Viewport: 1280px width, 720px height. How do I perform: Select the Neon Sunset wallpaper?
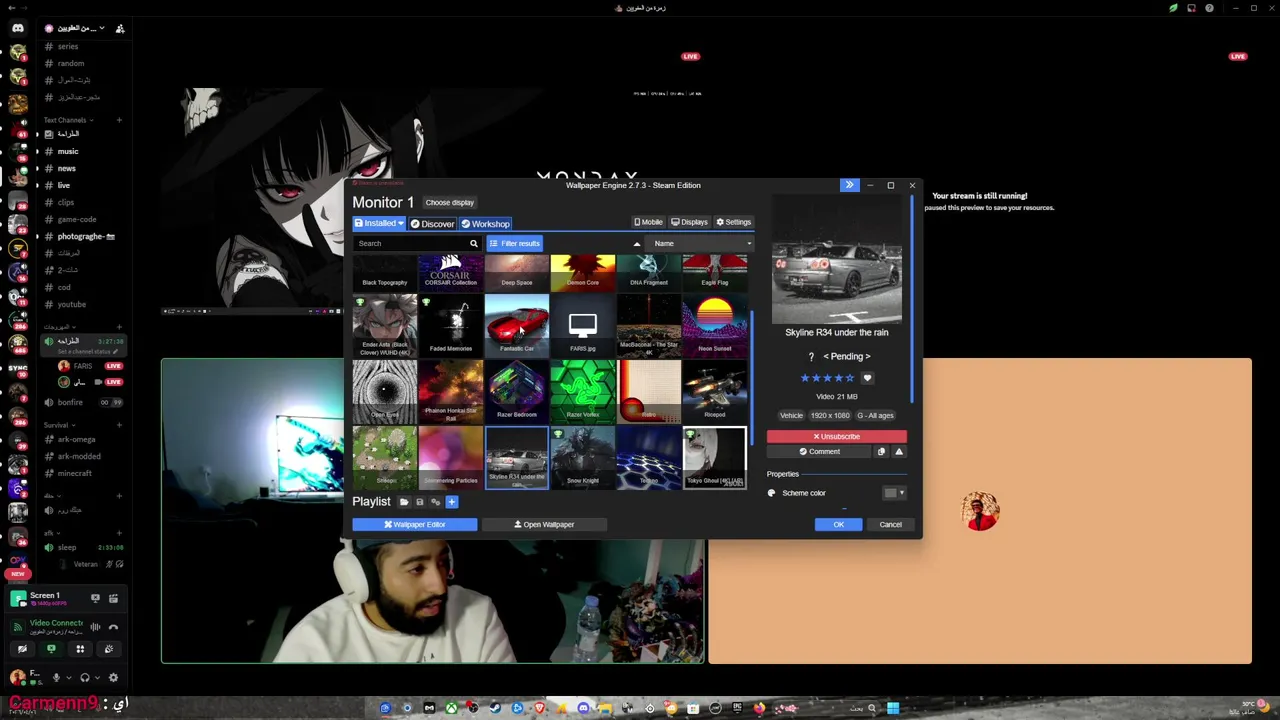coord(715,324)
